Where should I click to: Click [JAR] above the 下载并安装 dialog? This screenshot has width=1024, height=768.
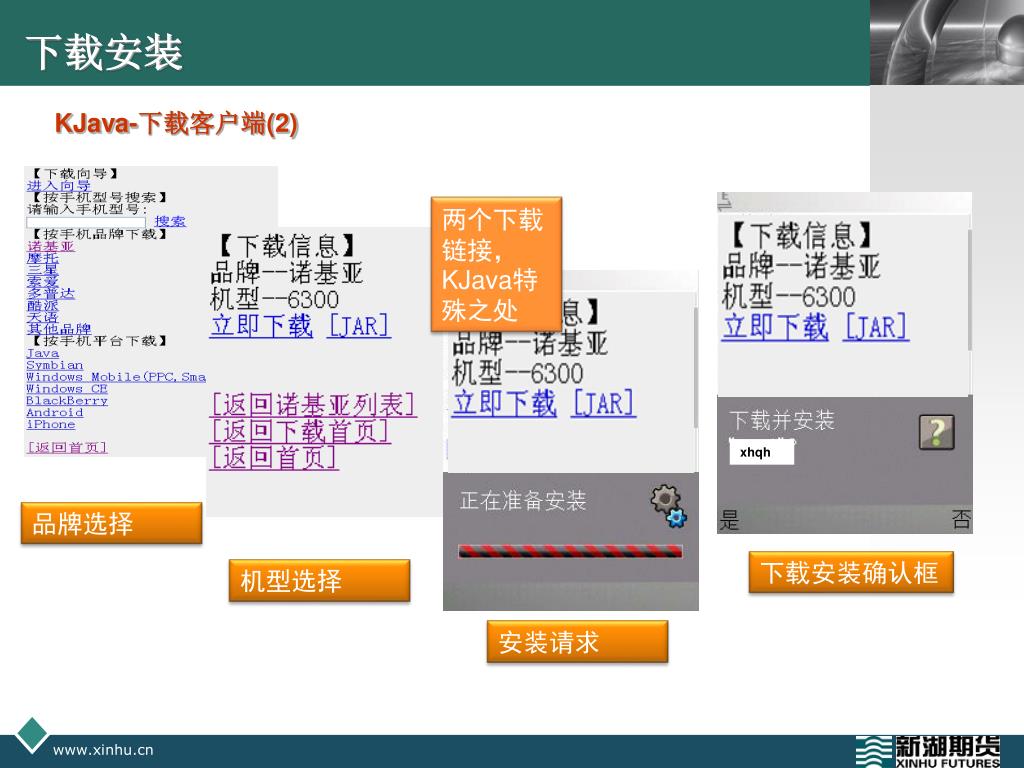tap(876, 327)
